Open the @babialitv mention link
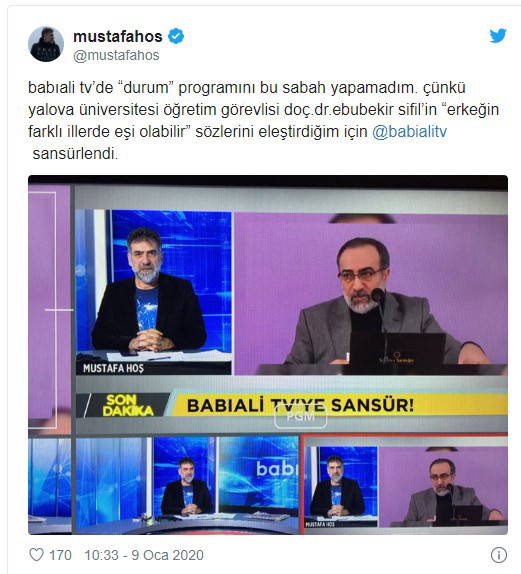Image resolution: width=521 pixels, height=574 pixels. (x=409, y=131)
